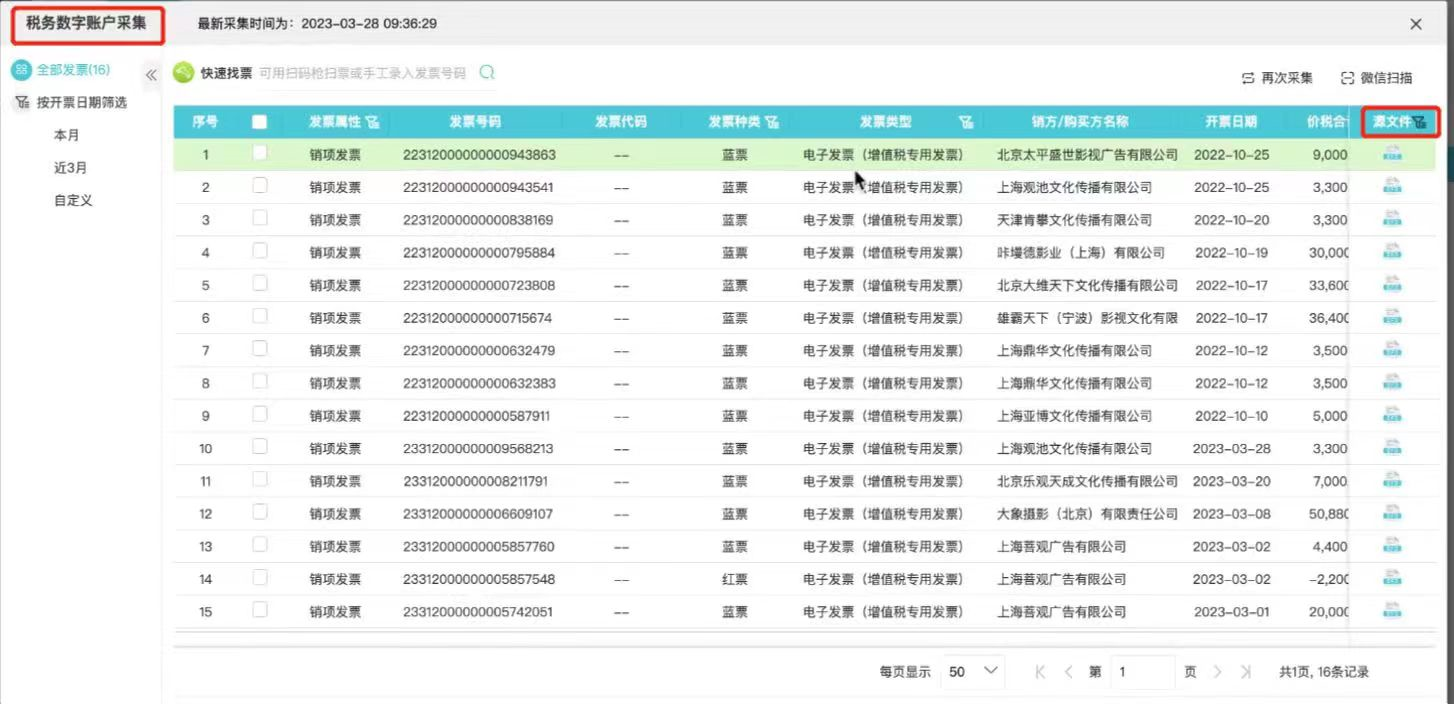The height and width of the screenshot is (704, 1454).
Task: Collapse the left sidebar with double-chevron icon
Action: pos(151,75)
